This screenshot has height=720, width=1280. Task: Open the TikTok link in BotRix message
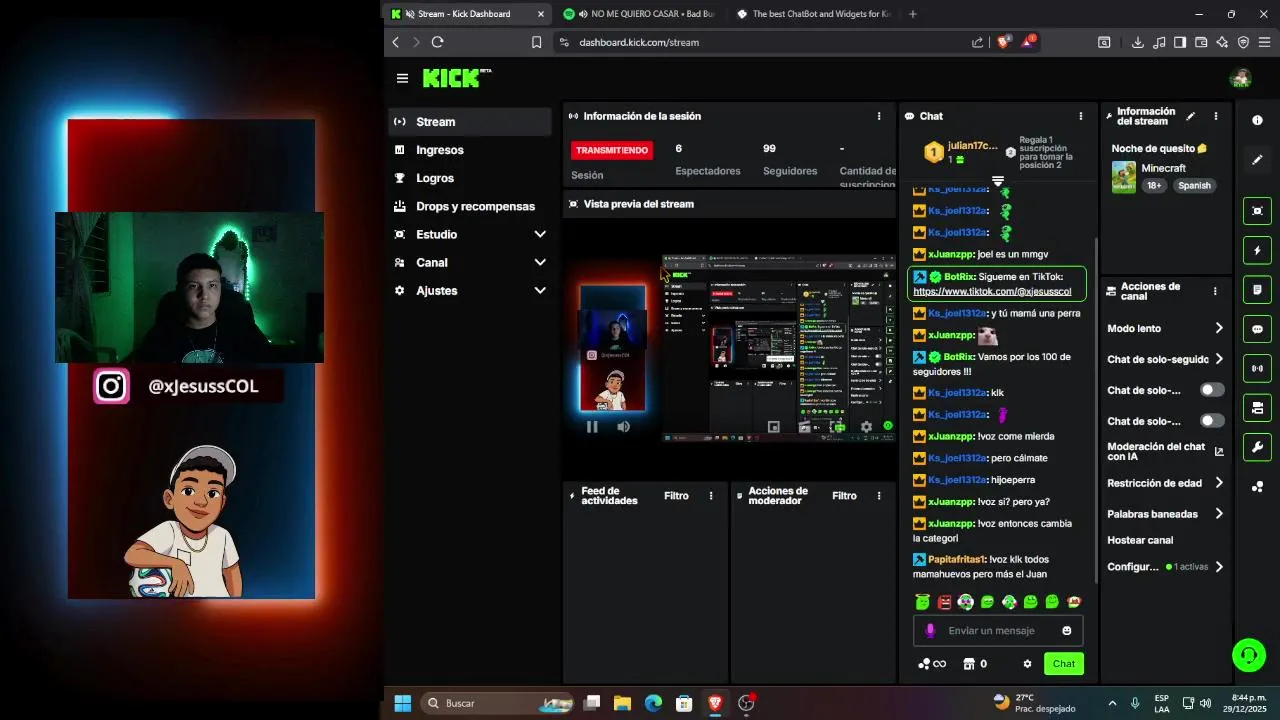(992, 292)
